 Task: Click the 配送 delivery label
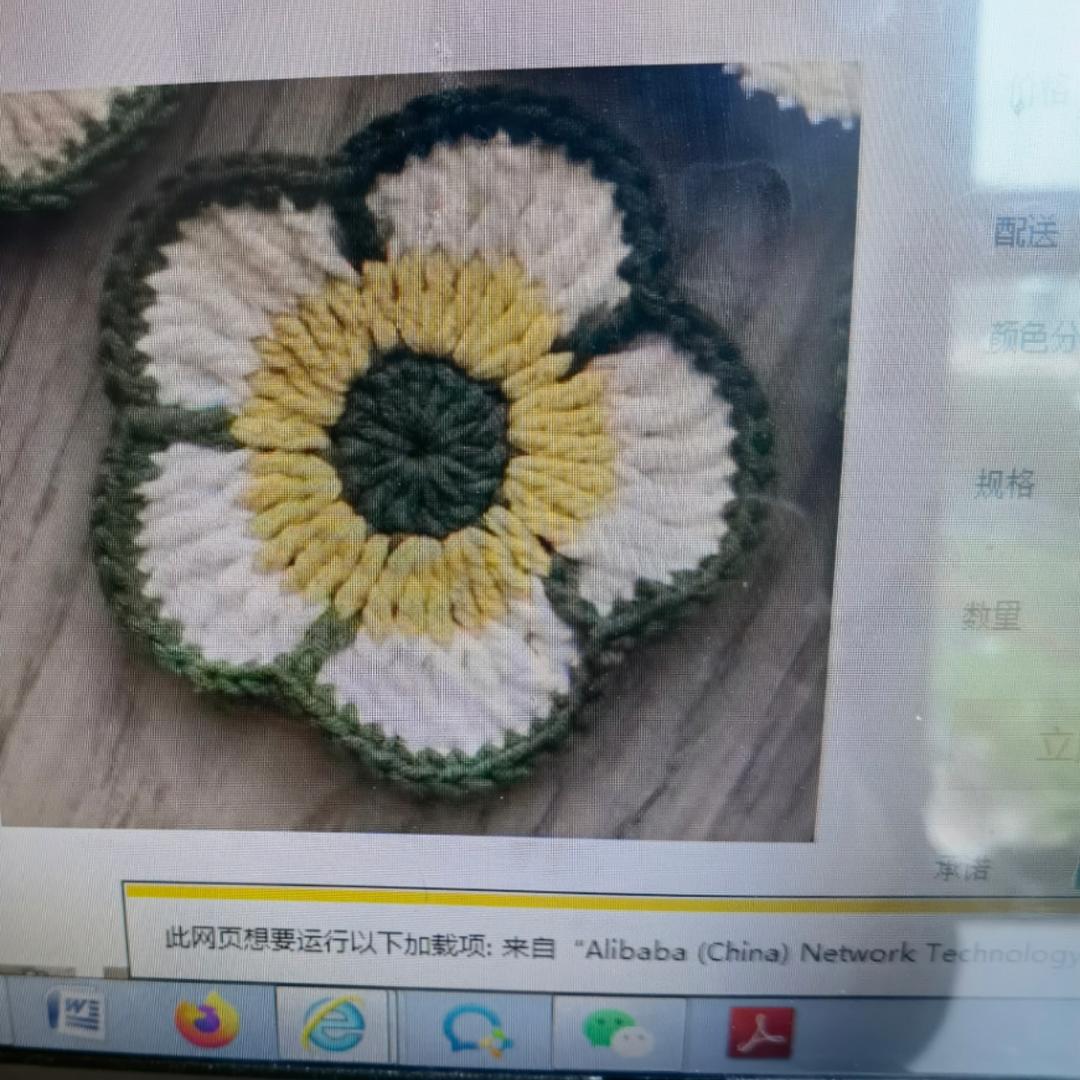(x=1026, y=232)
